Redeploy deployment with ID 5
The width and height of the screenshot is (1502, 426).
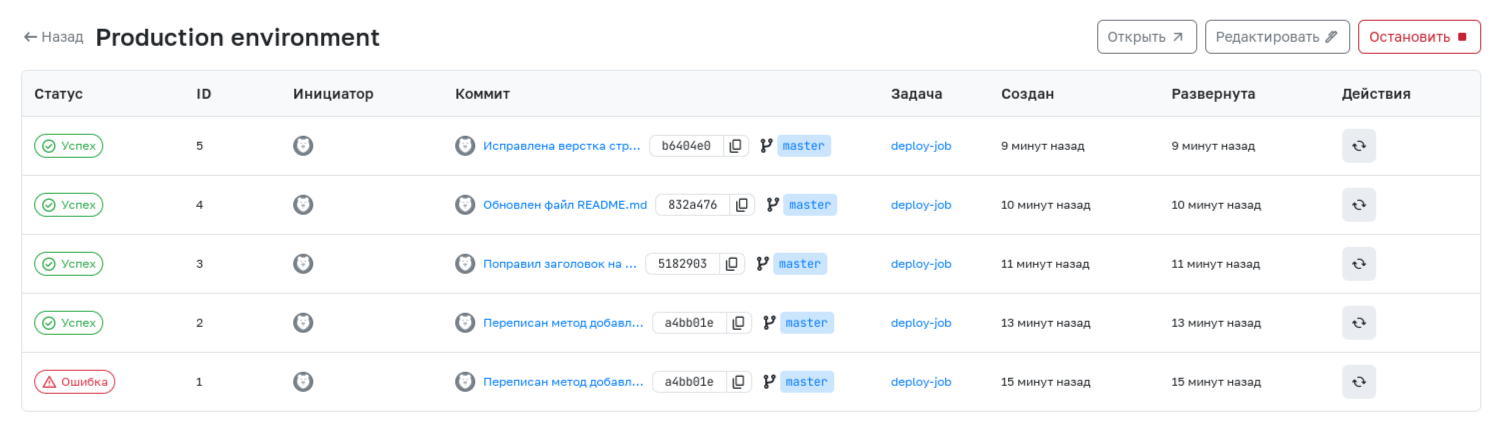(1359, 146)
